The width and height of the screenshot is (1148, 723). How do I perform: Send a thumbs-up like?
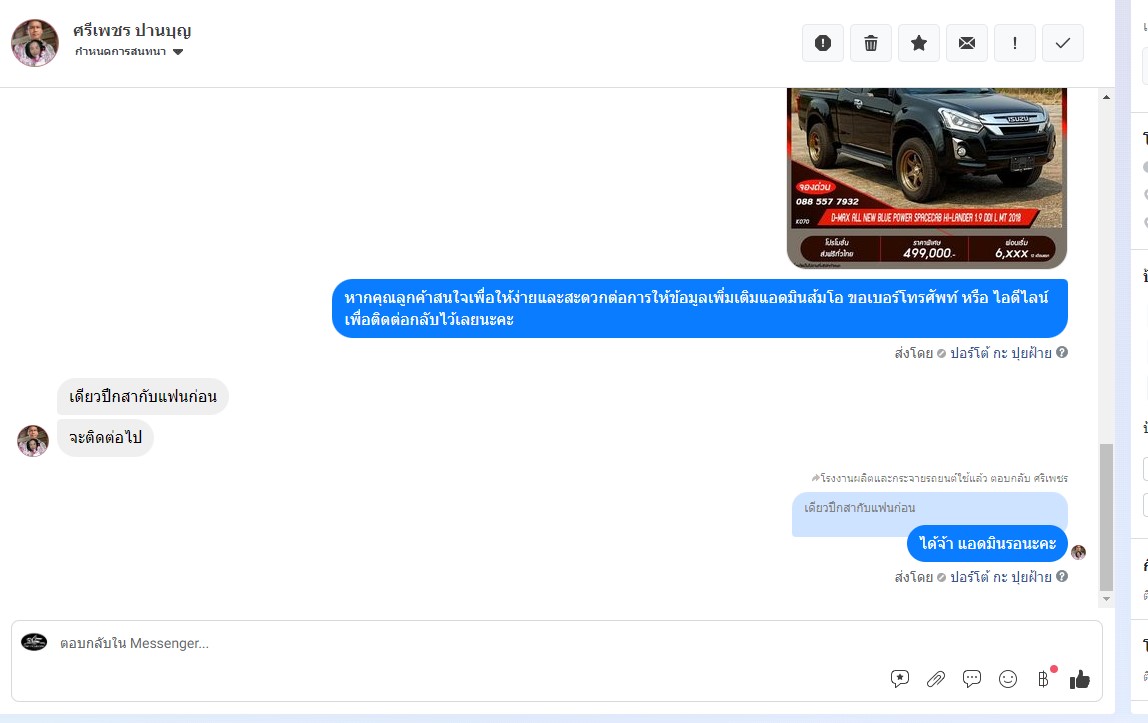tap(1080, 680)
